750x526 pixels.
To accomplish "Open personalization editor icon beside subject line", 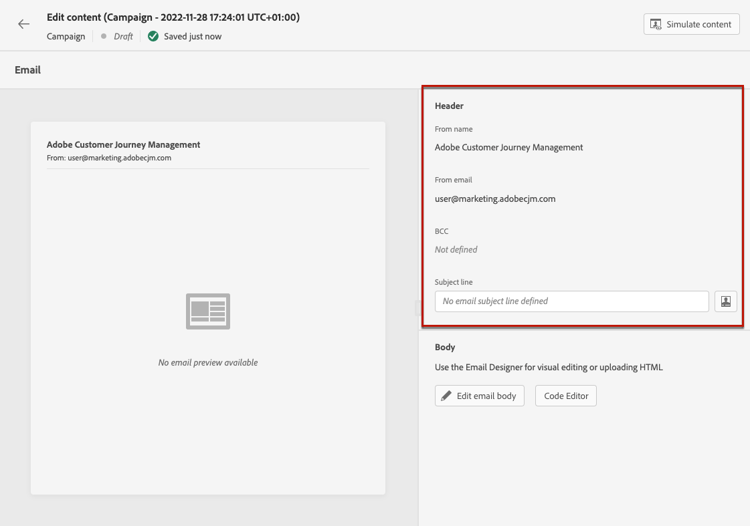I will tap(726, 301).
